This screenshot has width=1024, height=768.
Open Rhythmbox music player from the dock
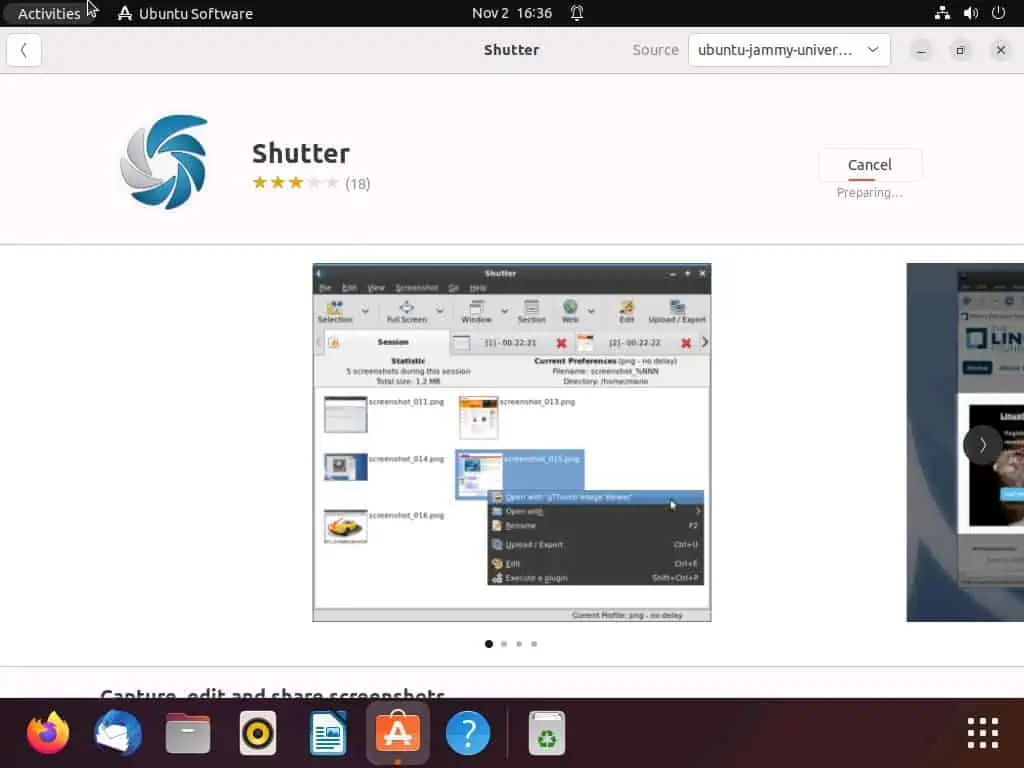[257, 732]
